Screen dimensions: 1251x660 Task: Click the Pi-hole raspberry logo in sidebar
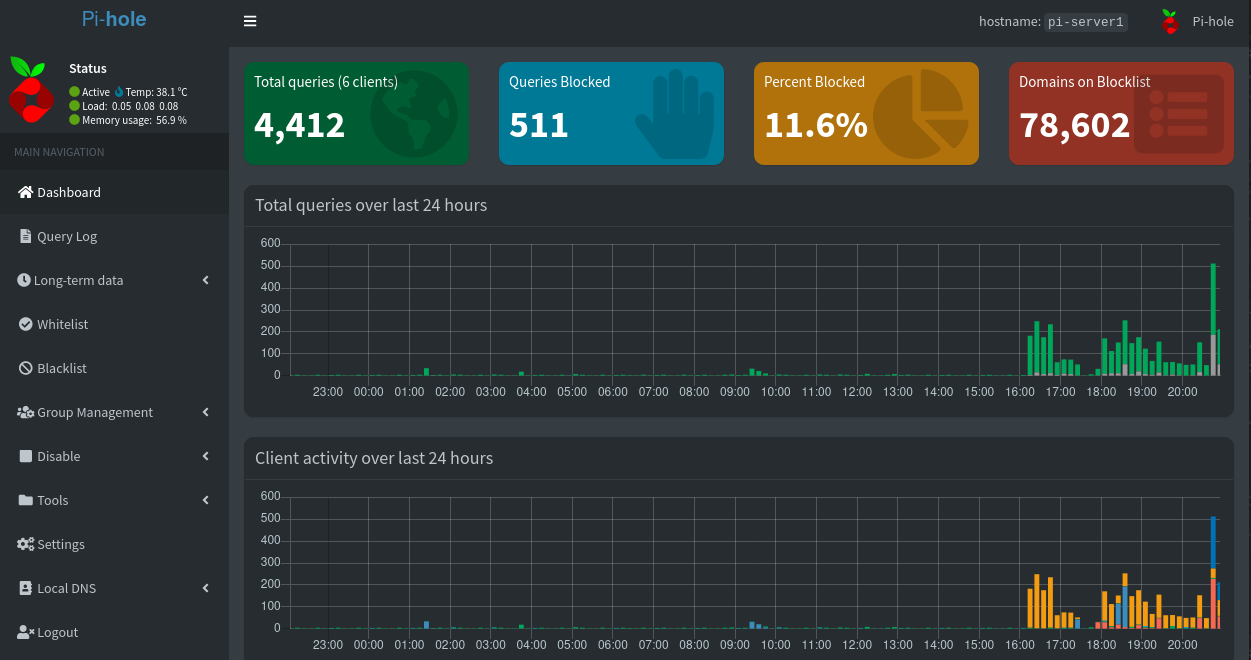pyautogui.click(x=30, y=89)
